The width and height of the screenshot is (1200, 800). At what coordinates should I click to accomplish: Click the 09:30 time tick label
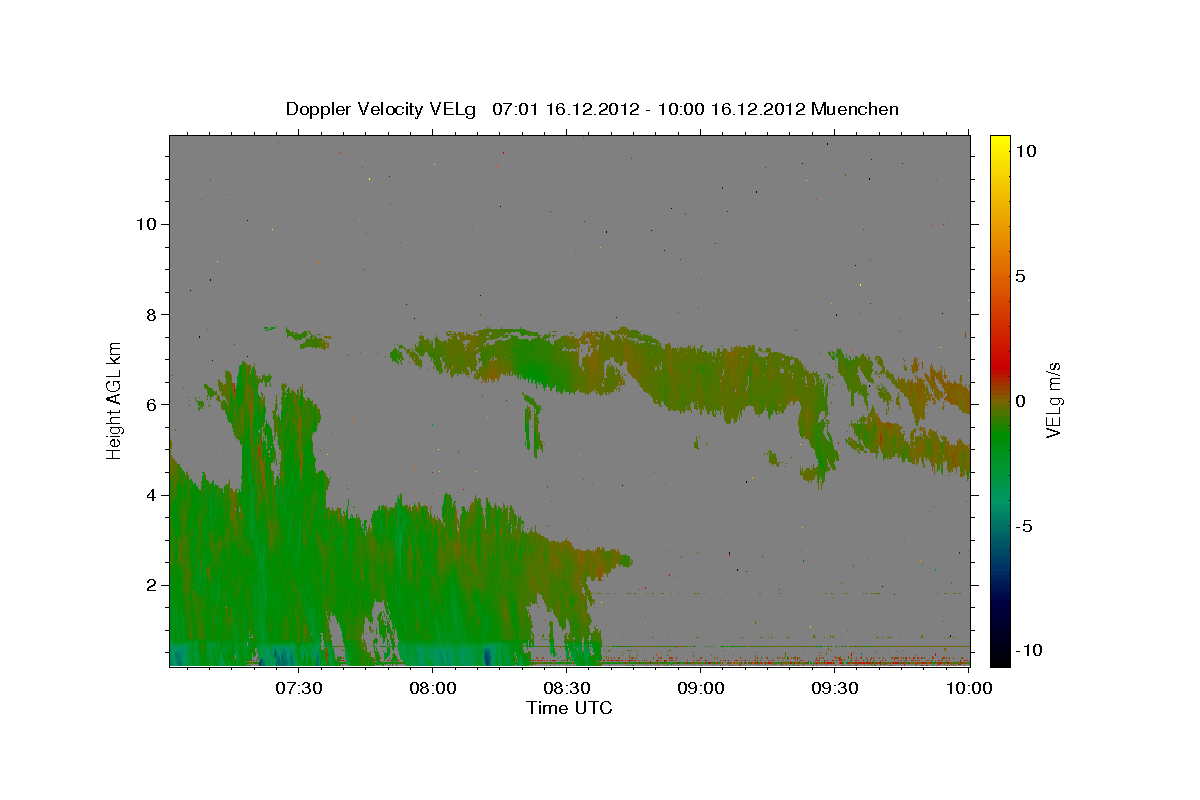coord(835,688)
